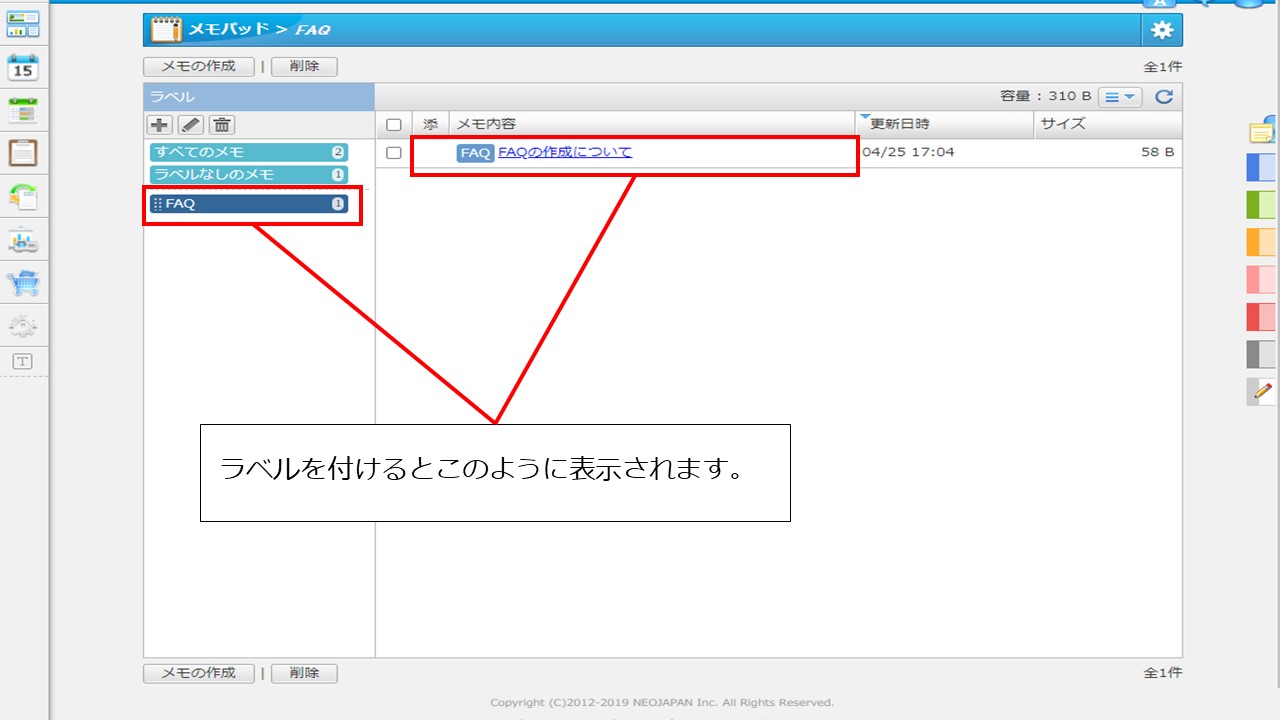The width and height of the screenshot is (1280, 720).
Task: Go to メモパッド in the breadcrumb
Action: [230, 29]
